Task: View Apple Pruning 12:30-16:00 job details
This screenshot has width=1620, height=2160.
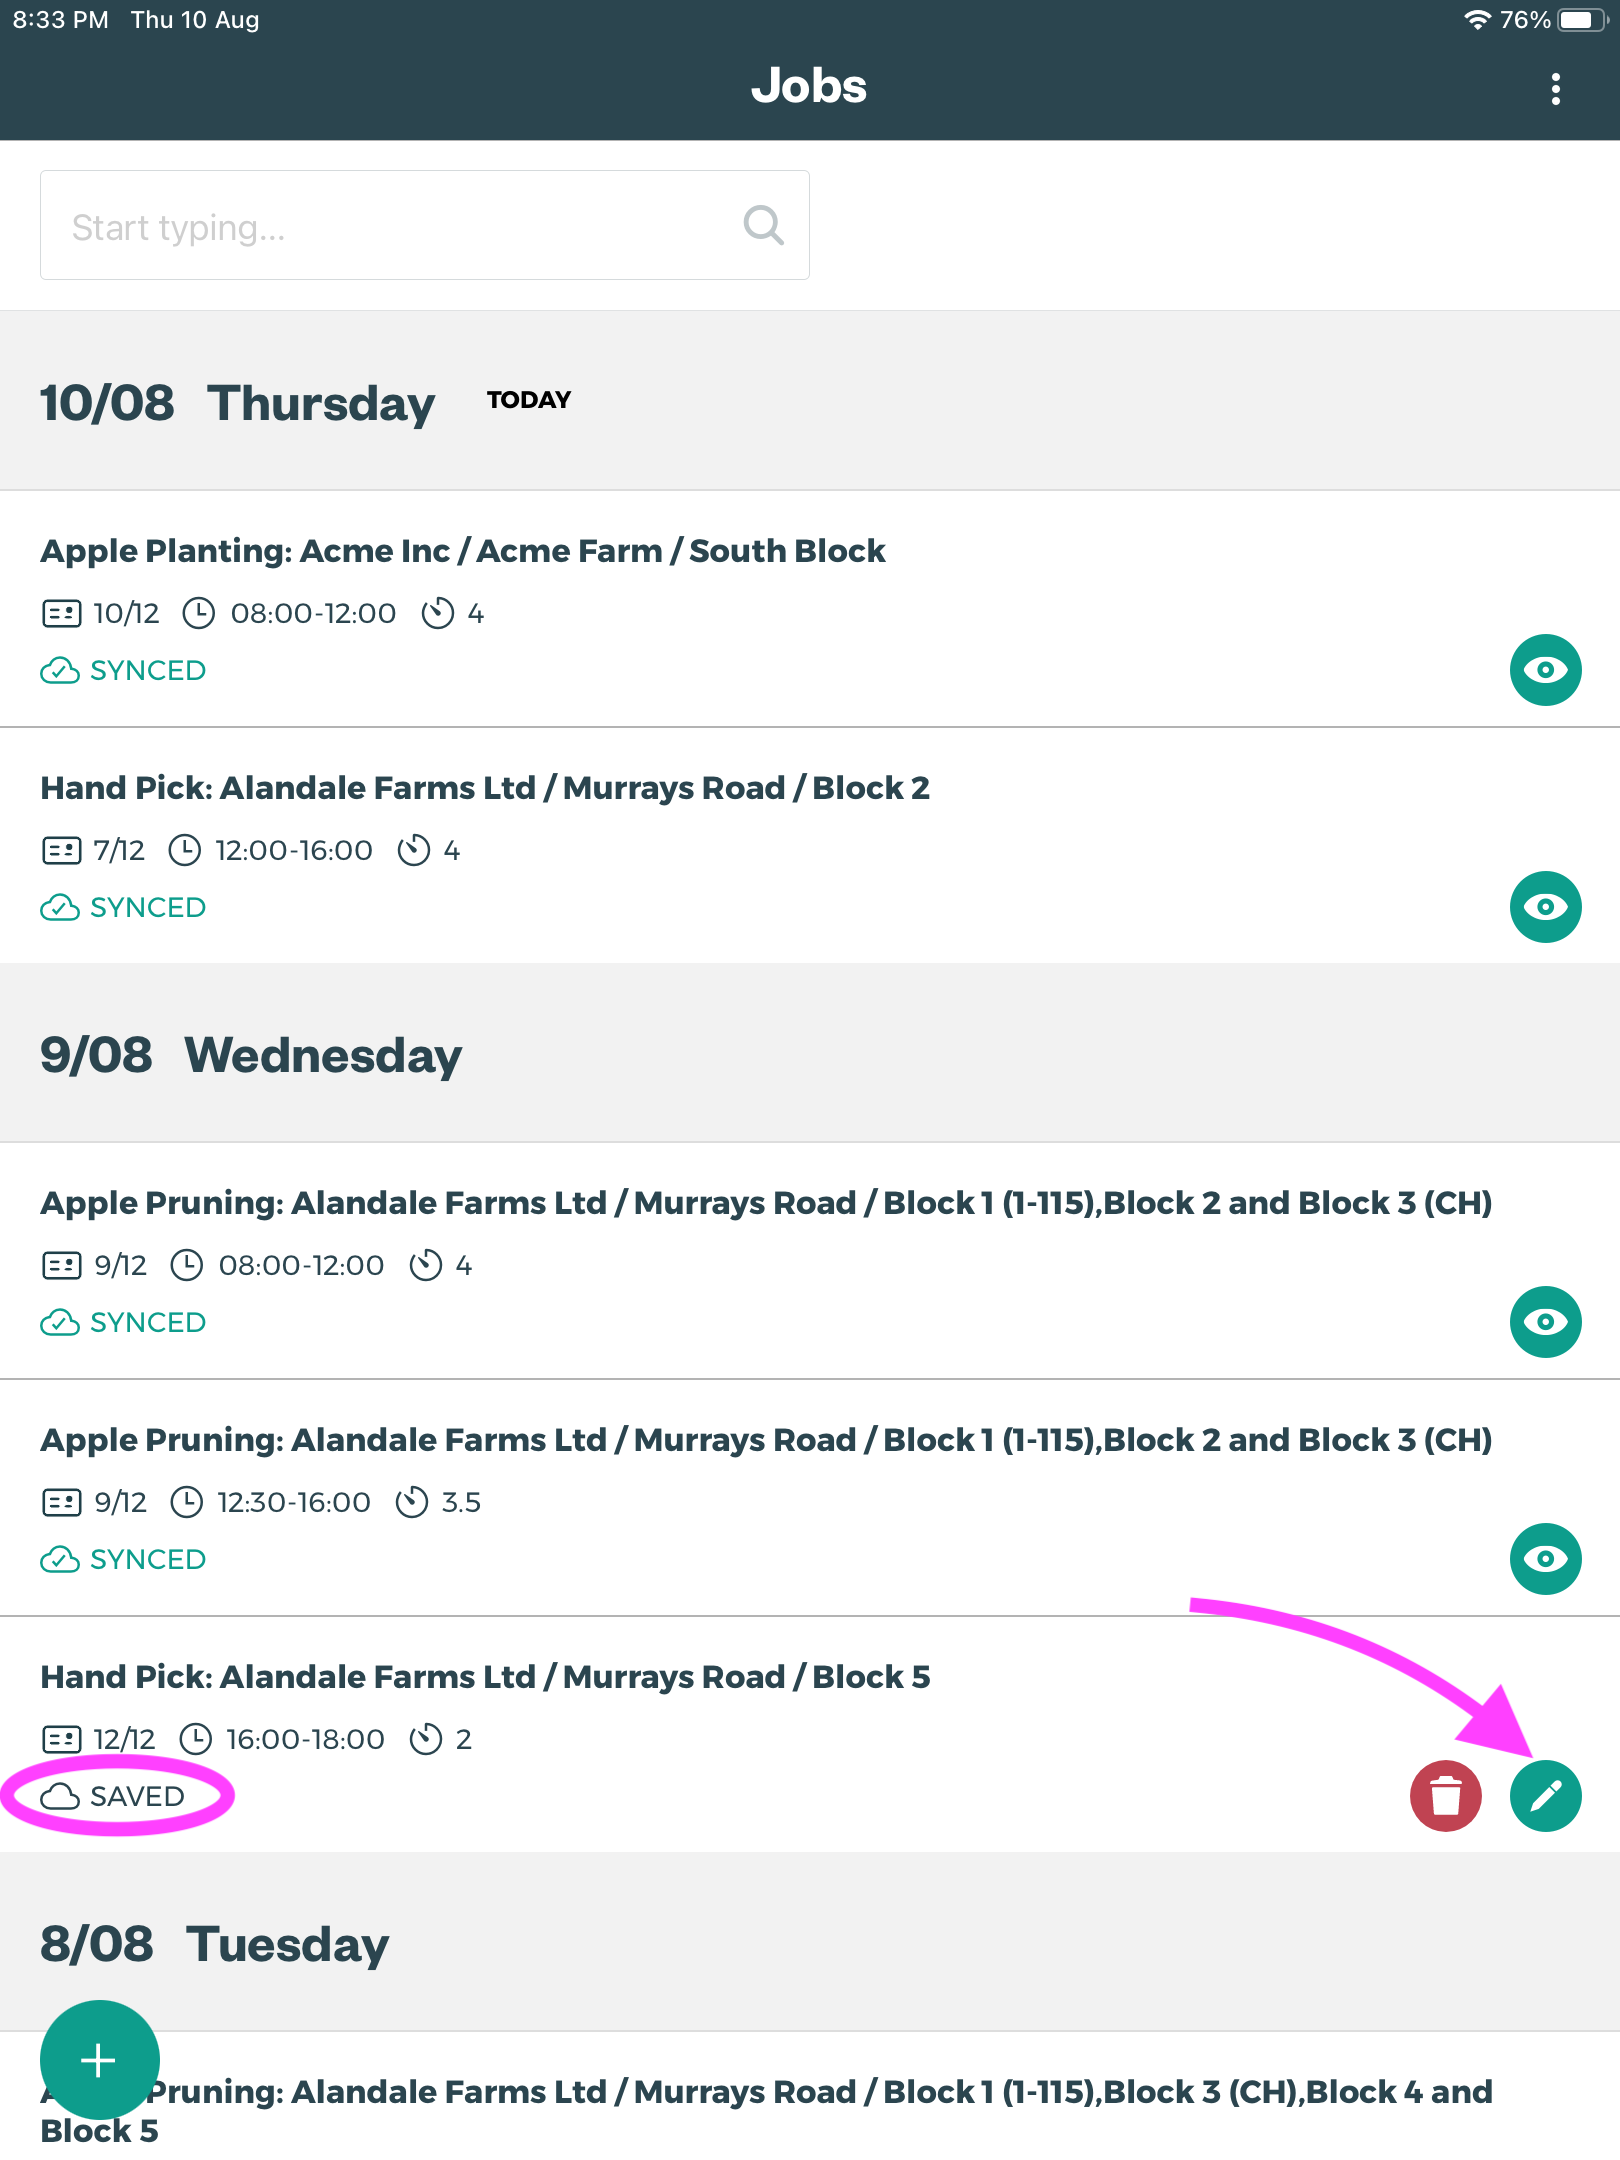Action: [x=1545, y=1559]
